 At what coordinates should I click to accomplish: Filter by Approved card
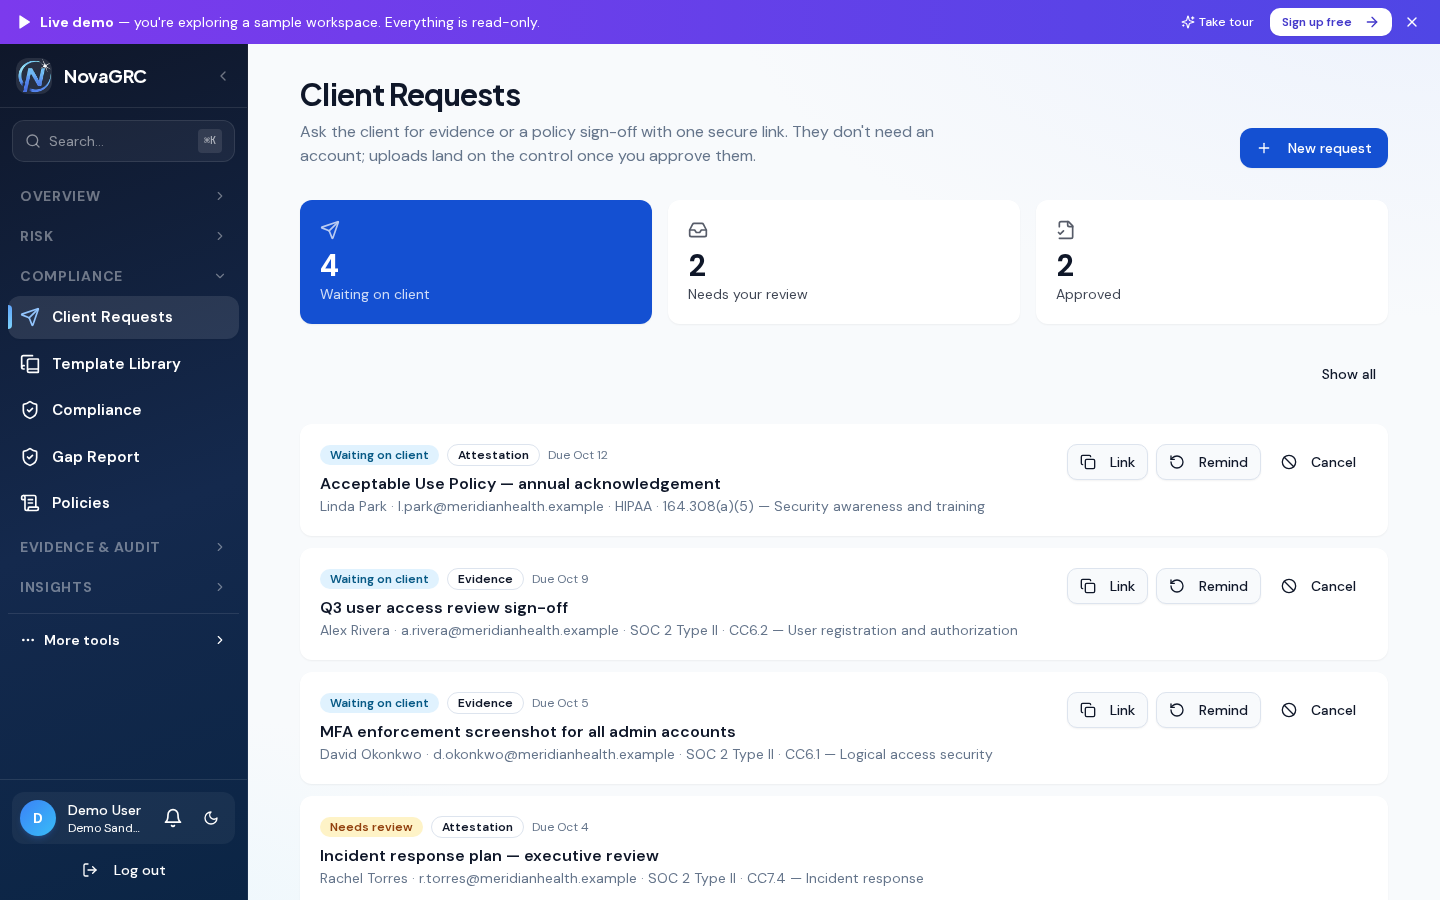pyautogui.click(x=1212, y=262)
